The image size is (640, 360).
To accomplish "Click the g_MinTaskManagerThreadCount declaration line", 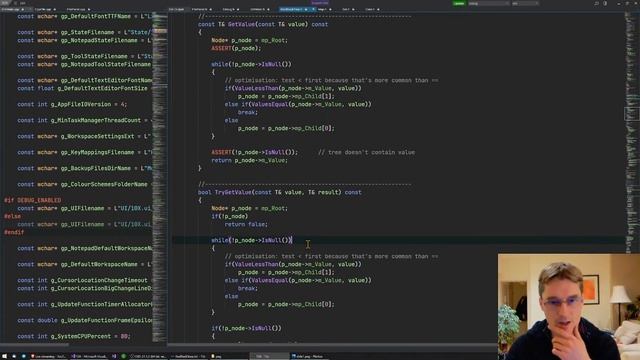I will [84, 120].
